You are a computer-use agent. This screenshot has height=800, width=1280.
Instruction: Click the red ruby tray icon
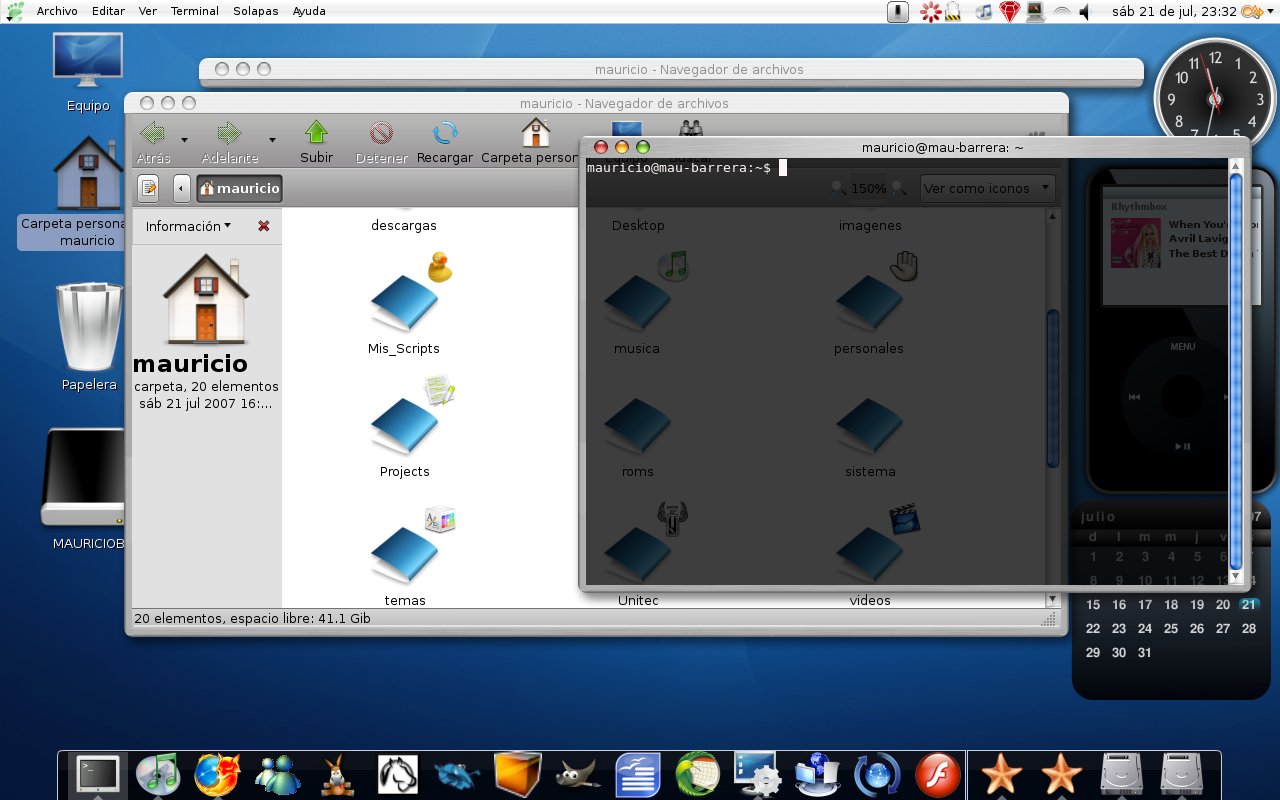(x=1010, y=12)
